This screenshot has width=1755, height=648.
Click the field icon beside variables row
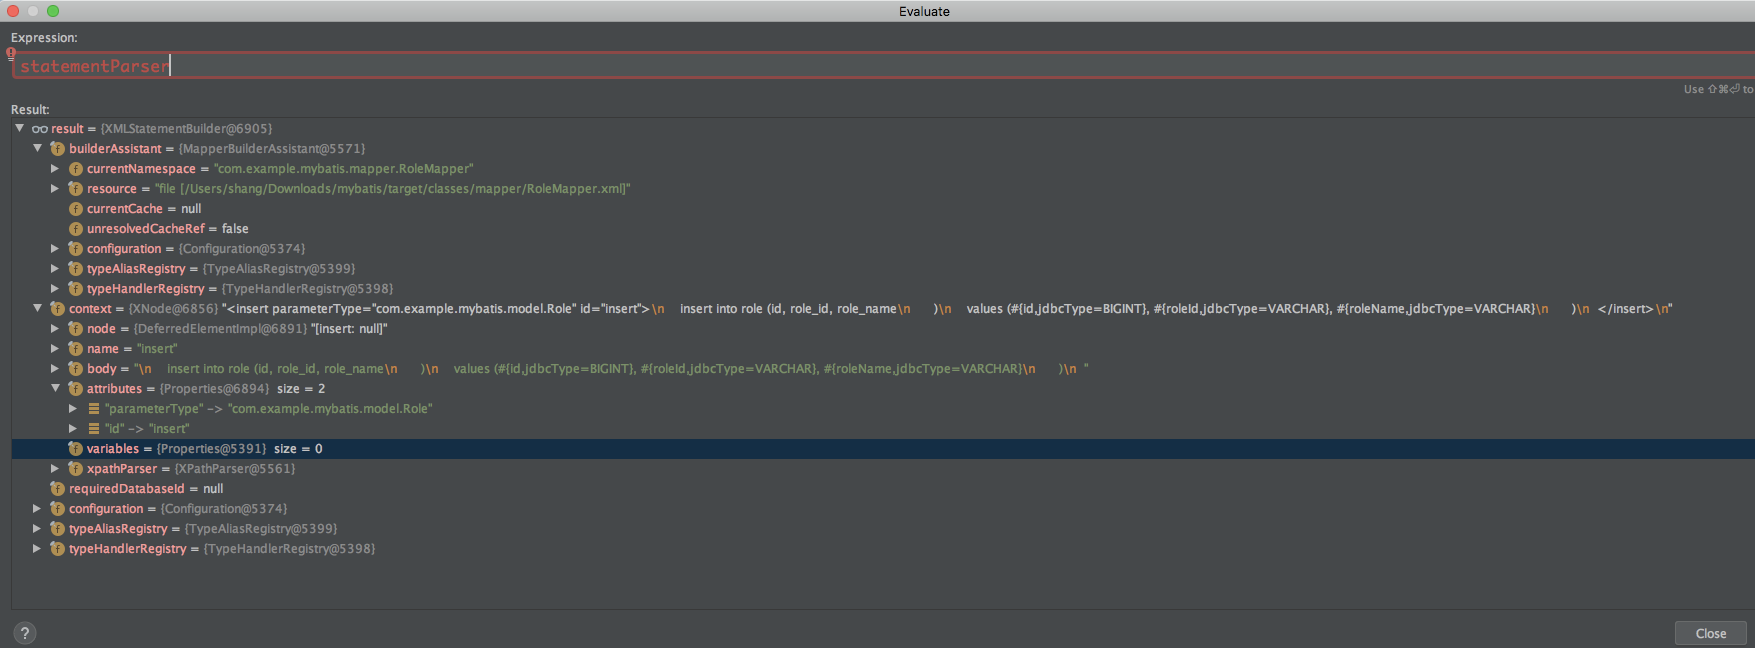75,449
